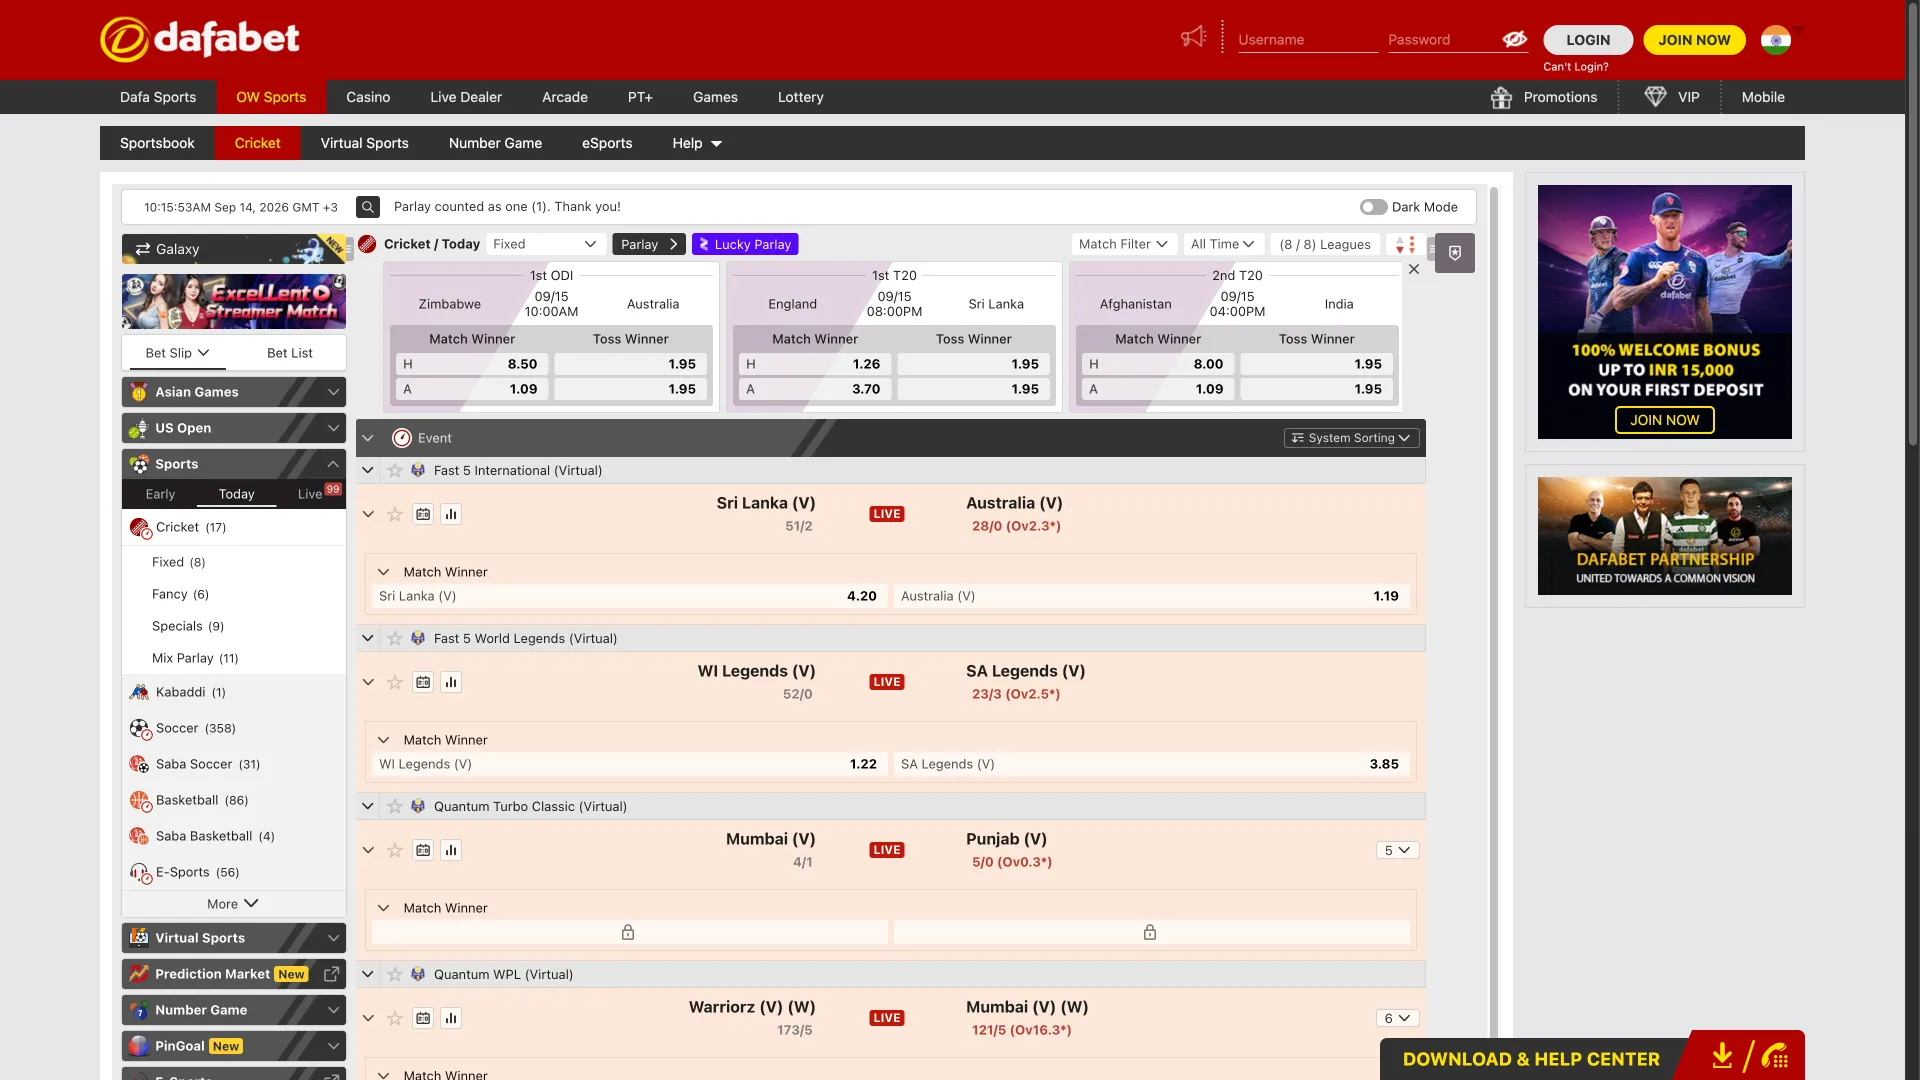Click the Basketball sport icon
1920x1080 pixels.
(x=139, y=800)
